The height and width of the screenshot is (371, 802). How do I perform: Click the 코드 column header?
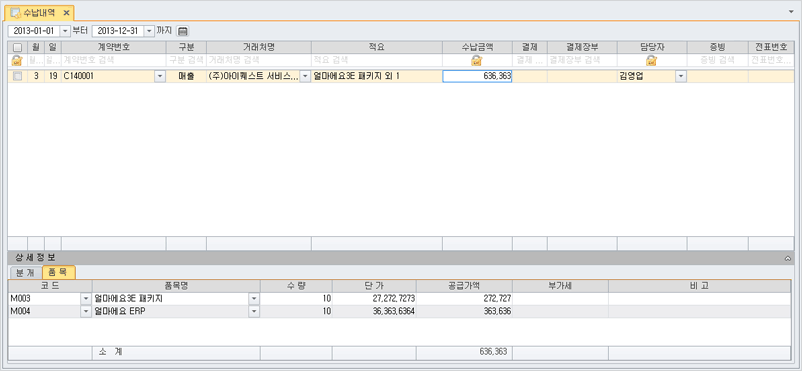[51, 286]
